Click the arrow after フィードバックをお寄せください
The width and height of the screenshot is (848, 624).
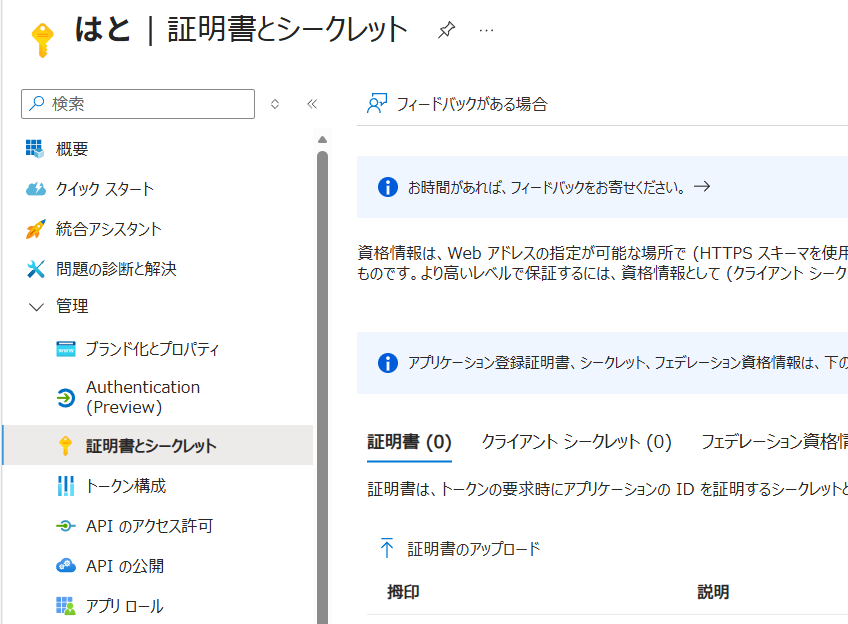(702, 187)
